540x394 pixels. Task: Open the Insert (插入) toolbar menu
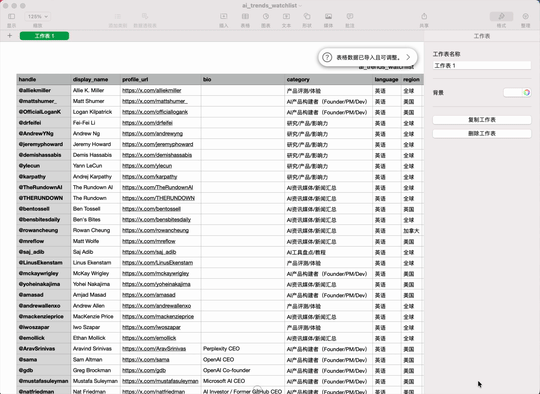pyautogui.click(x=224, y=17)
